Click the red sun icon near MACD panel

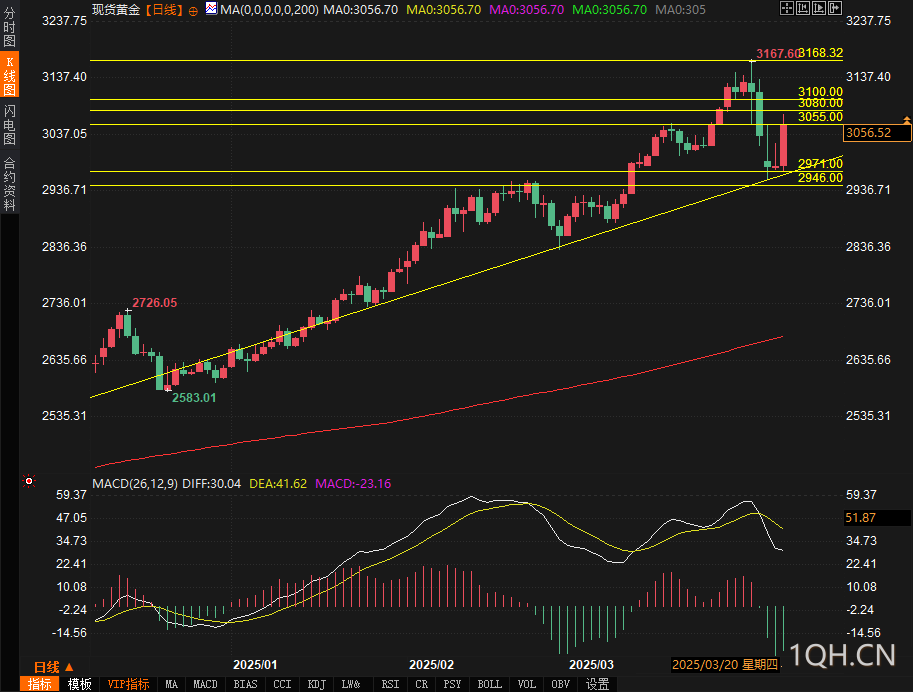(29, 481)
